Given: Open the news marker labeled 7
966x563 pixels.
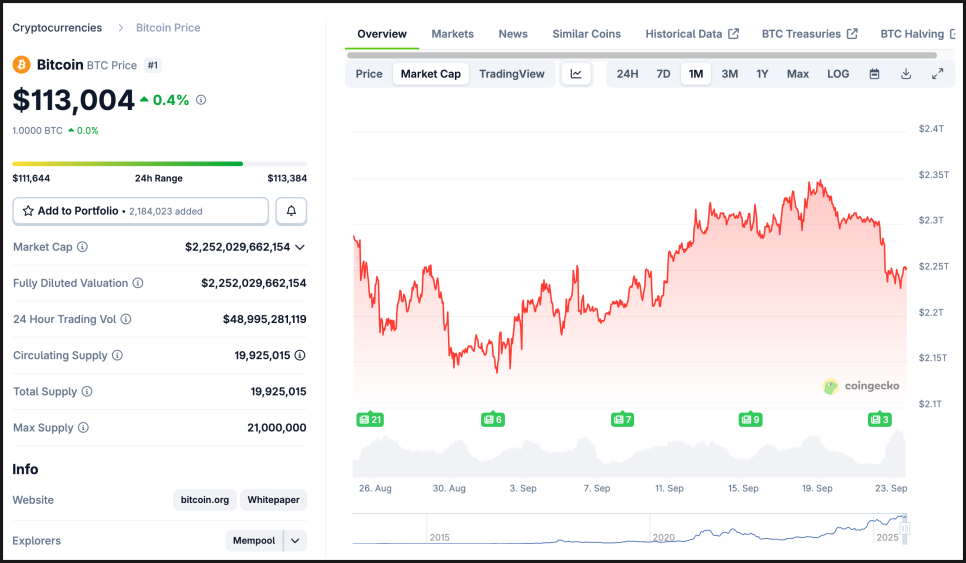Looking at the screenshot, I should pyautogui.click(x=622, y=419).
